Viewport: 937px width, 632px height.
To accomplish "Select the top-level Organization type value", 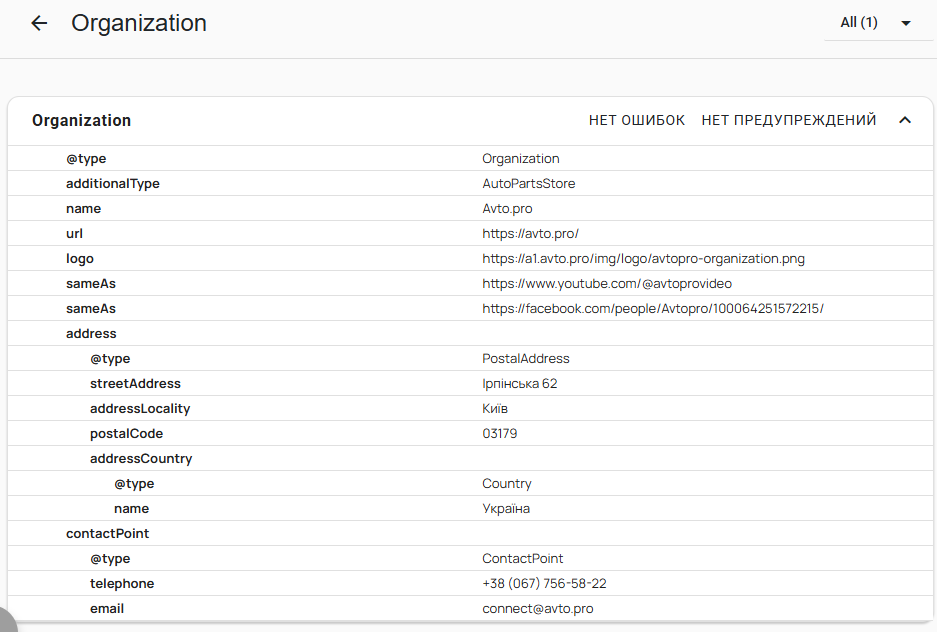I will click(521, 158).
